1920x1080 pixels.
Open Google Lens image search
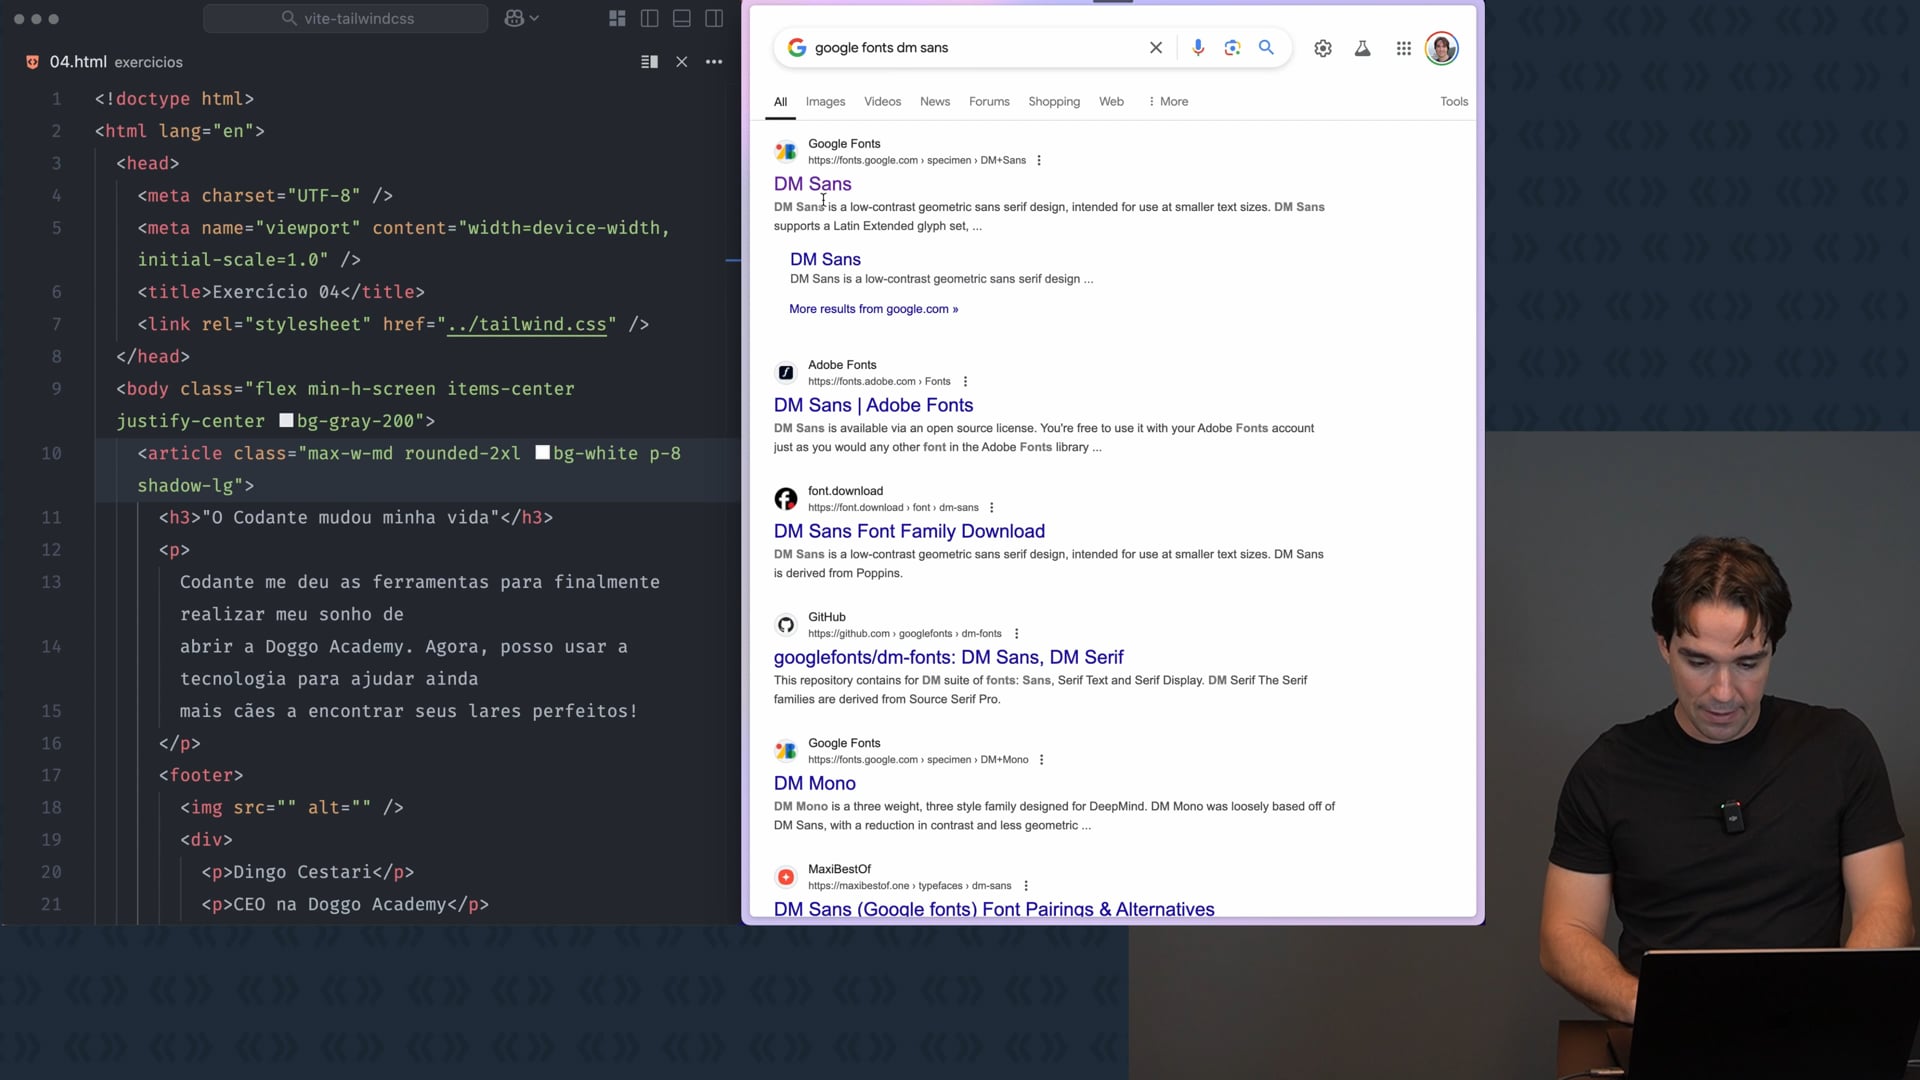click(x=1232, y=47)
